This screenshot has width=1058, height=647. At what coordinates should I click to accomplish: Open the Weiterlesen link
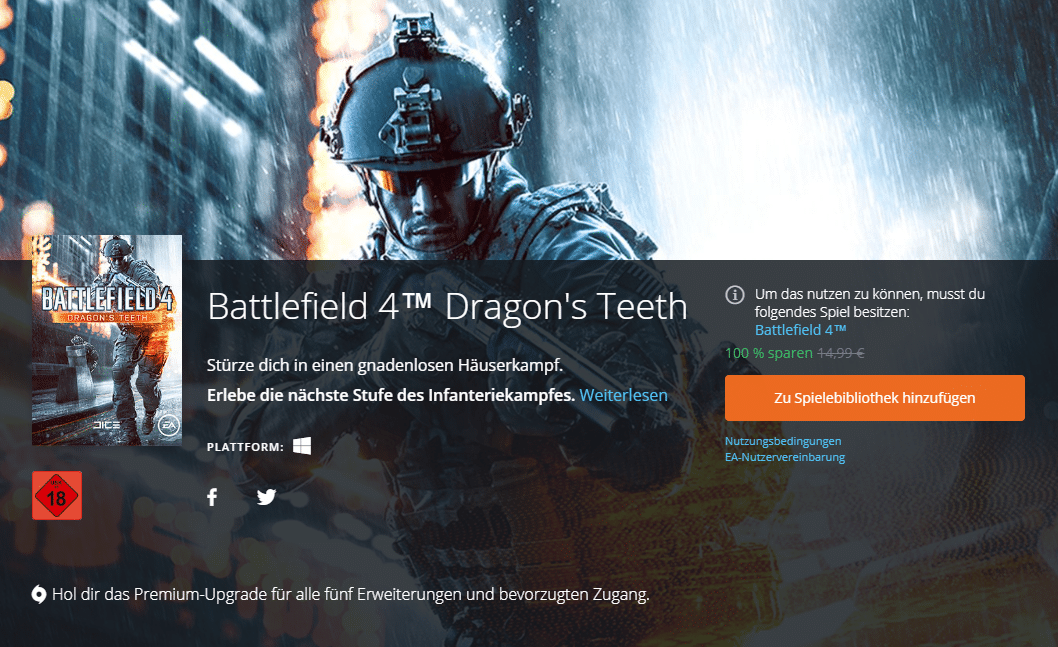click(623, 395)
